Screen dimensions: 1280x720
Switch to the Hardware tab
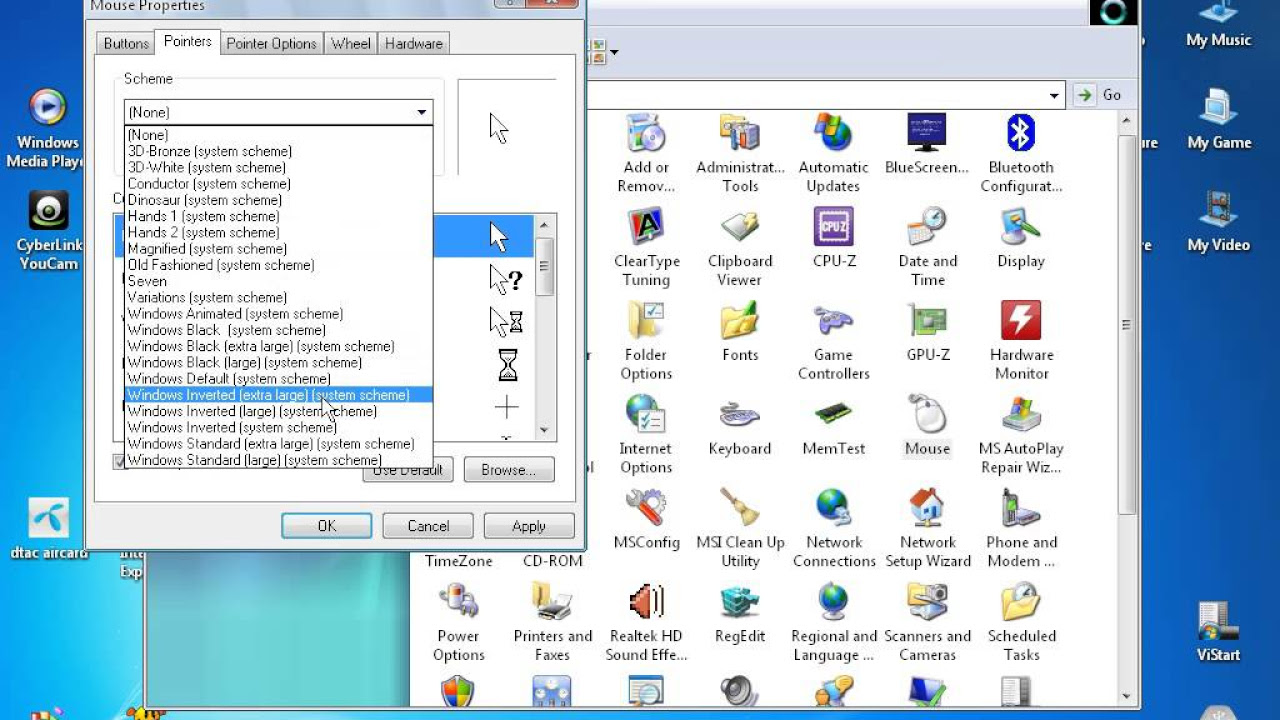(x=414, y=43)
